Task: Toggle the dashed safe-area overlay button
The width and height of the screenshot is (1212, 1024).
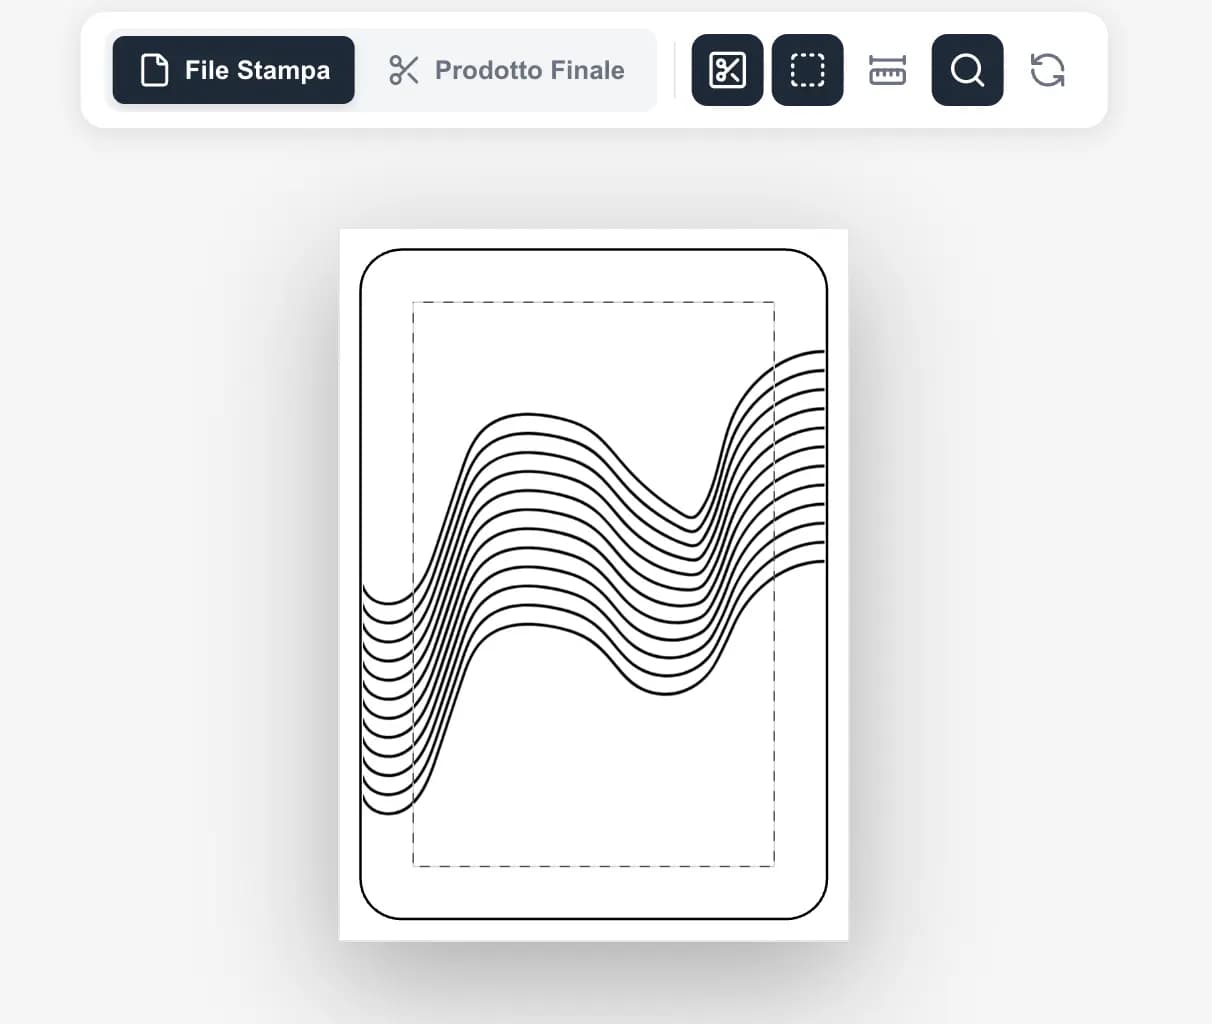Action: pos(807,70)
